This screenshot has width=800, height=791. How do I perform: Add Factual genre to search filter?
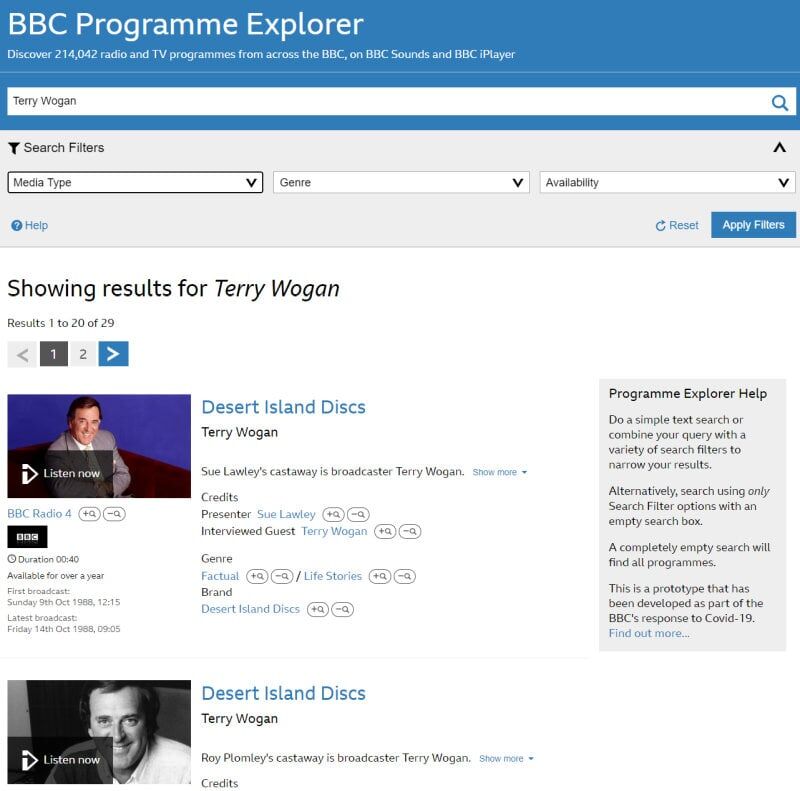(257, 577)
